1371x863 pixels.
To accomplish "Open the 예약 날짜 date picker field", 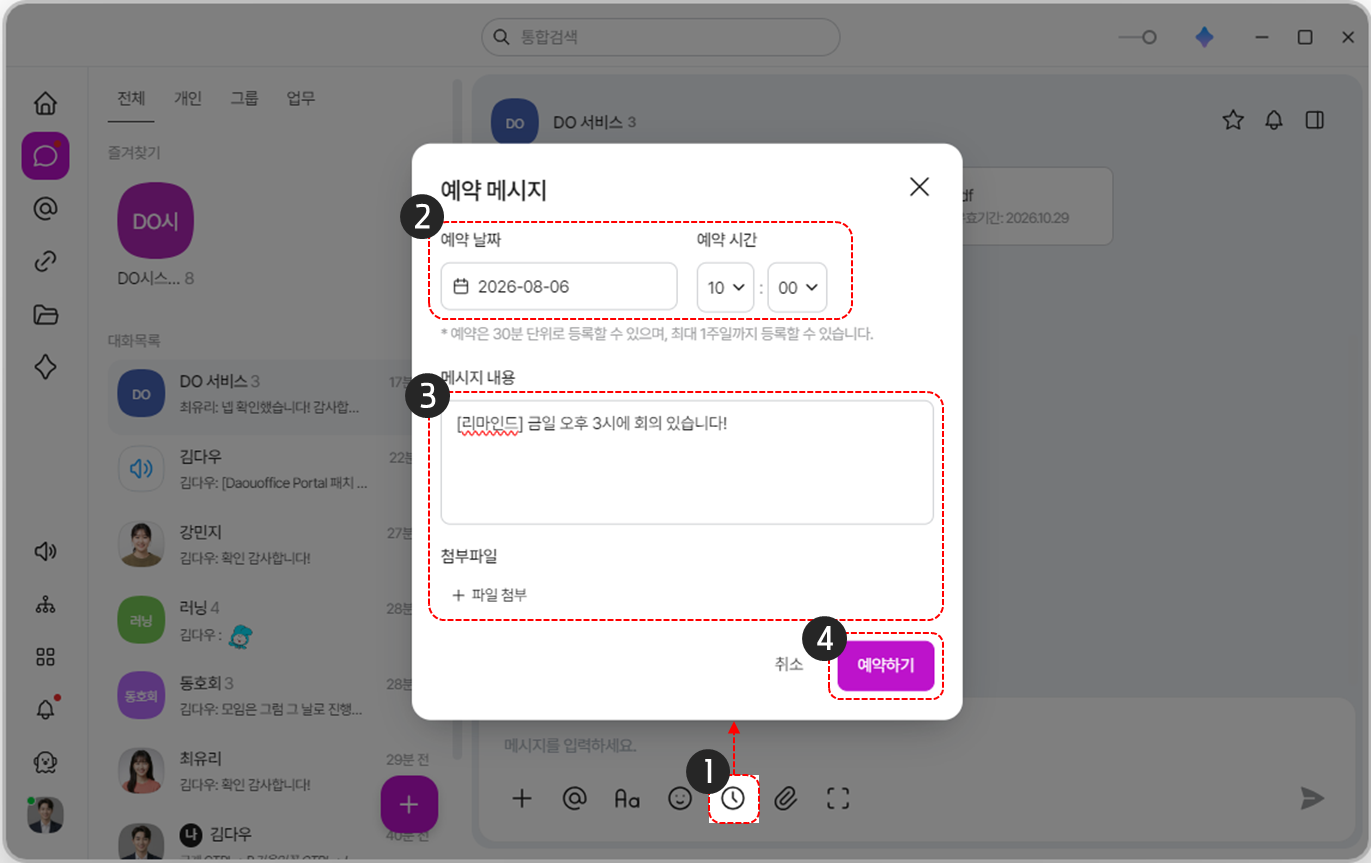I will 559,287.
